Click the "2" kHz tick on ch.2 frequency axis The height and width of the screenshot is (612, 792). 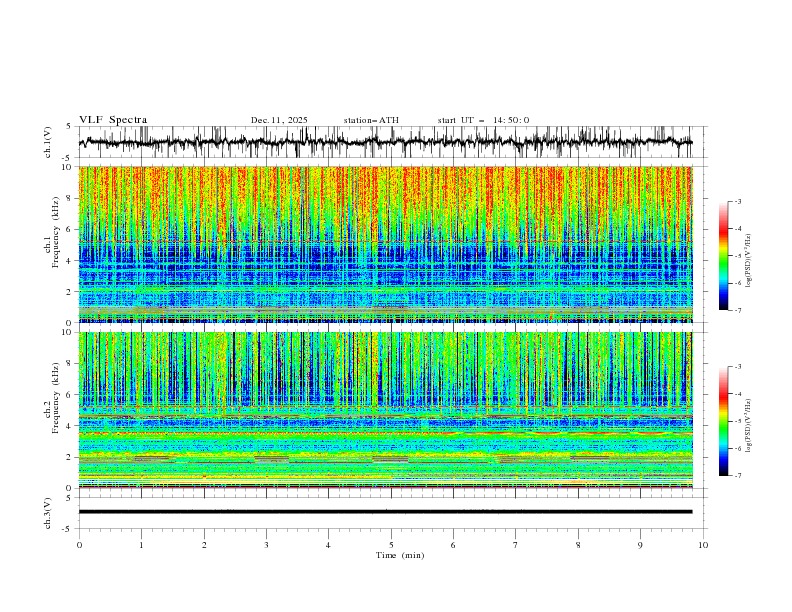(x=71, y=457)
